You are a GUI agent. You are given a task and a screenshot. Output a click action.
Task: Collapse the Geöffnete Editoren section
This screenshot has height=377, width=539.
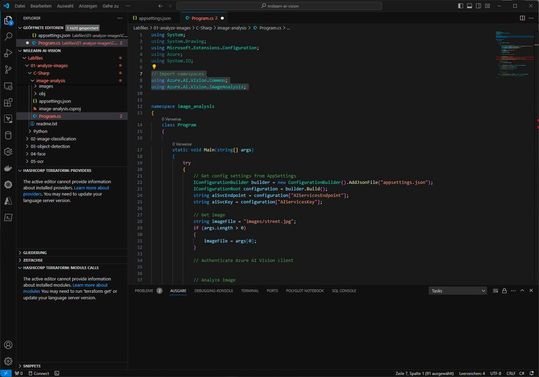(x=43, y=28)
